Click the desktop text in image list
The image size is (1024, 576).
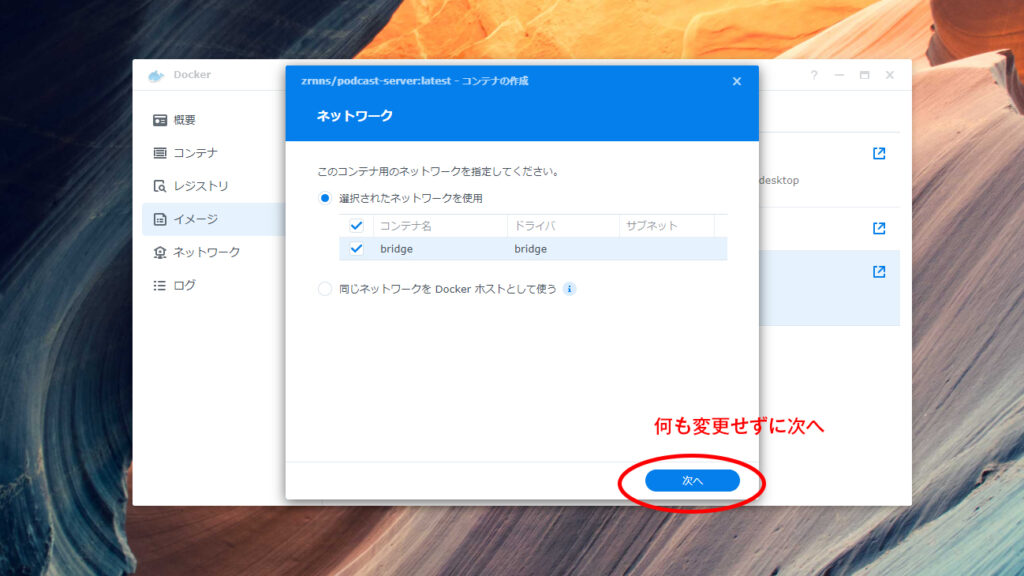coord(779,180)
